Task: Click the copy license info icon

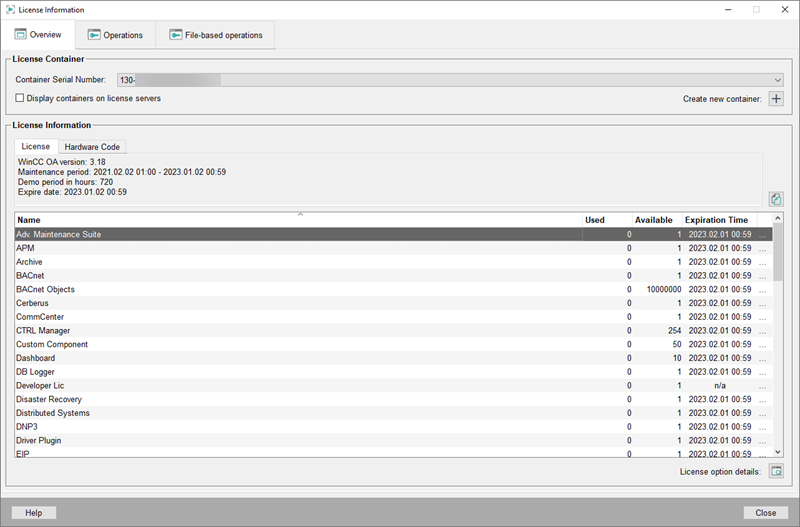Action: [x=776, y=199]
